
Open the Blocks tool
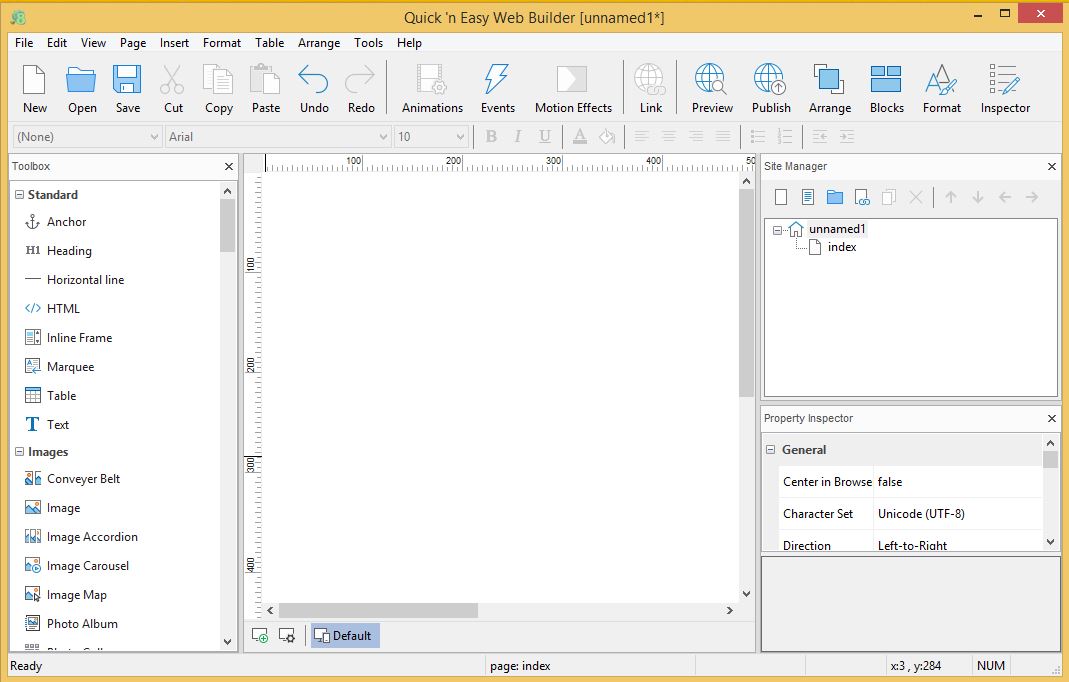[x=886, y=89]
